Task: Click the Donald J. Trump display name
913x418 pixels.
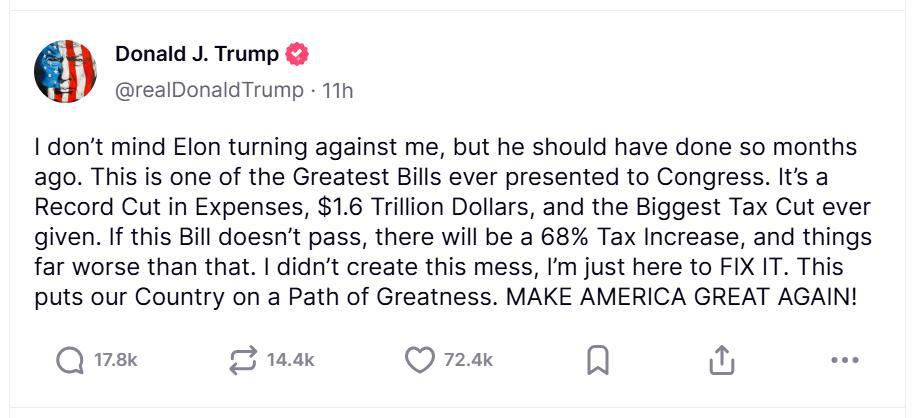Action: 197,54
